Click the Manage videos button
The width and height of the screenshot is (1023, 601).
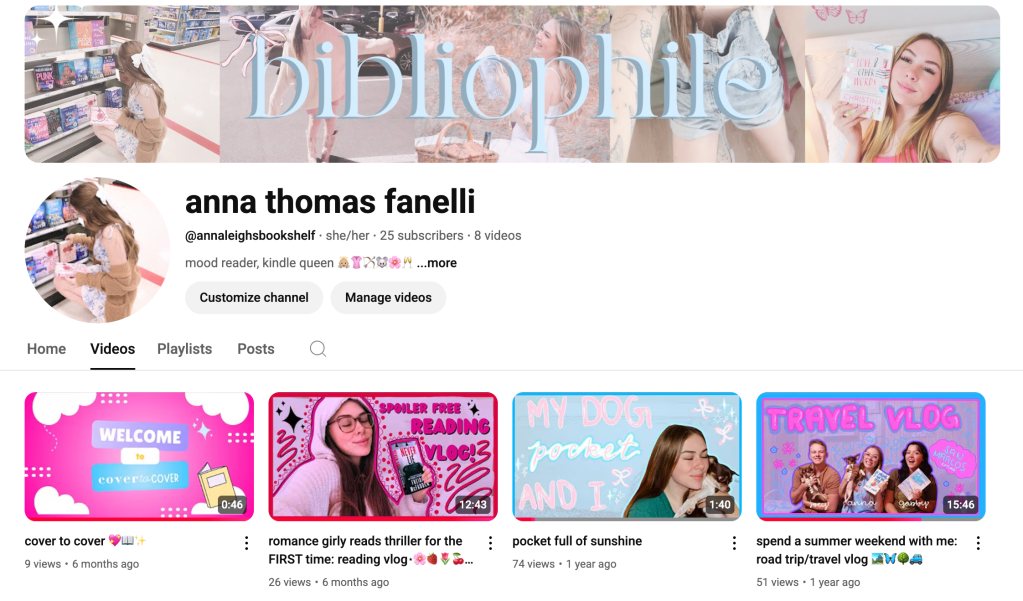point(388,298)
